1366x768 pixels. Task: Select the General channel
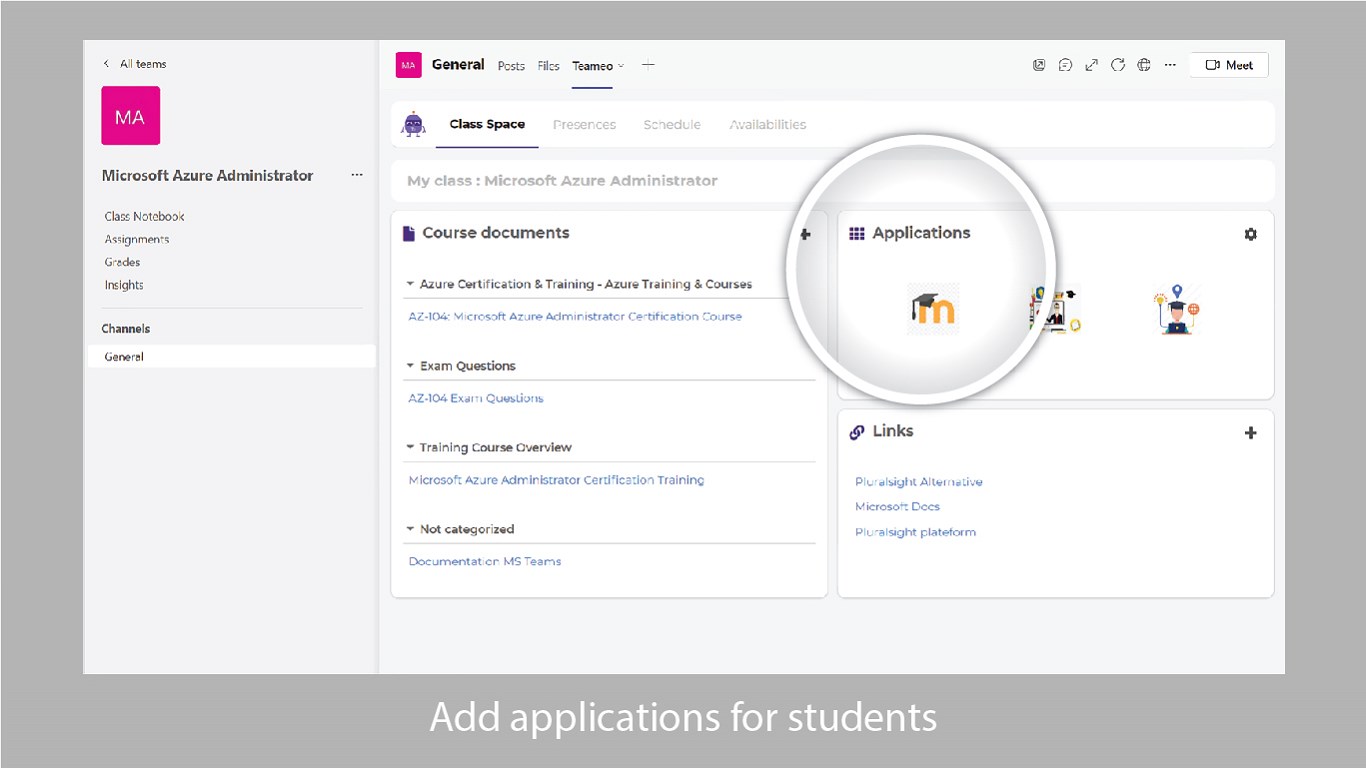click(232, 356)
